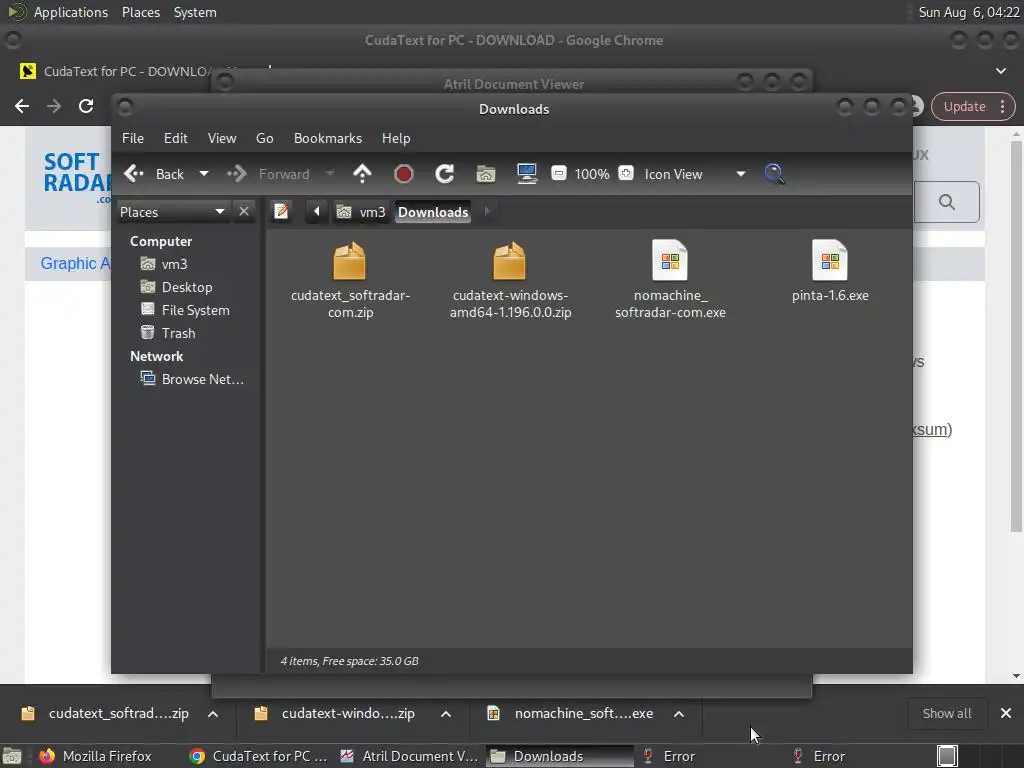Zoom in with the plus icon
Screen dimensions: 1024x768
click(x=626, y=173)
